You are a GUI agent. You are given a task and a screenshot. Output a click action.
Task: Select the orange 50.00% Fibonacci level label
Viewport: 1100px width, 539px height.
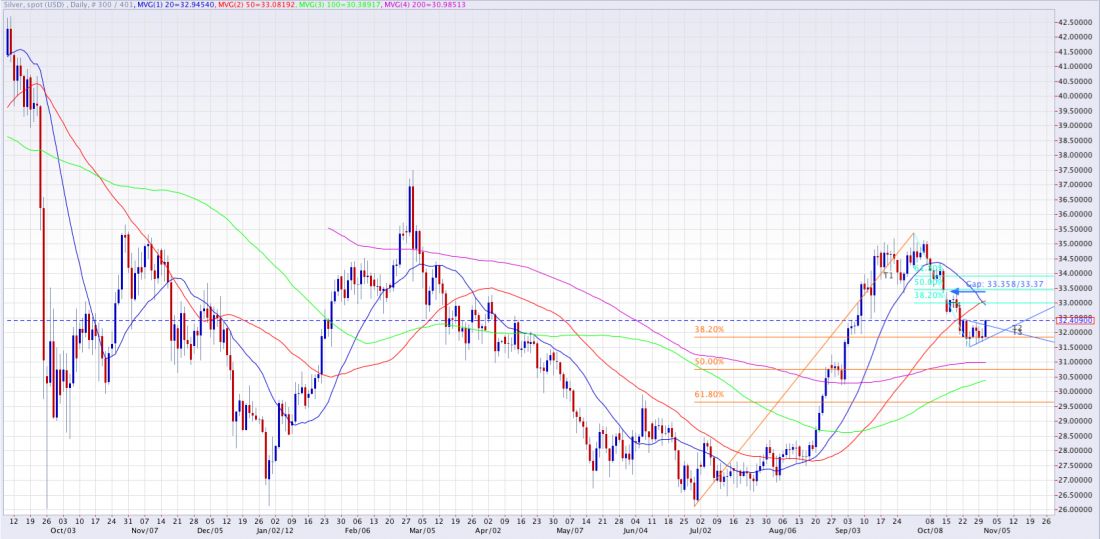708,361
